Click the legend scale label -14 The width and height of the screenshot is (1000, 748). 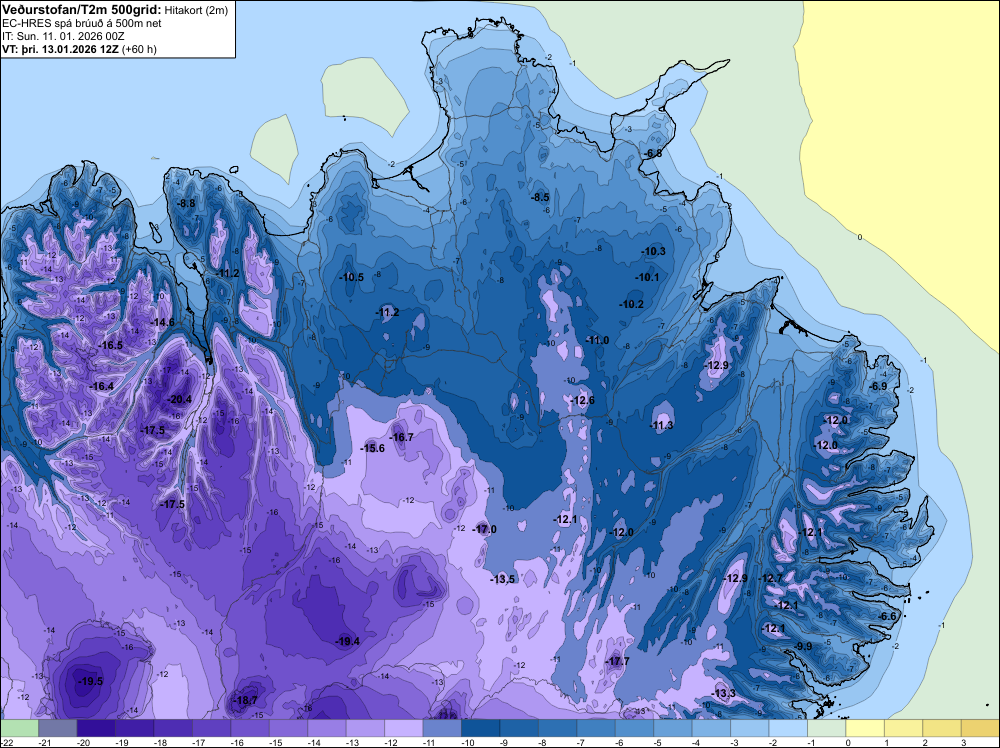click(x=314, y=742)
